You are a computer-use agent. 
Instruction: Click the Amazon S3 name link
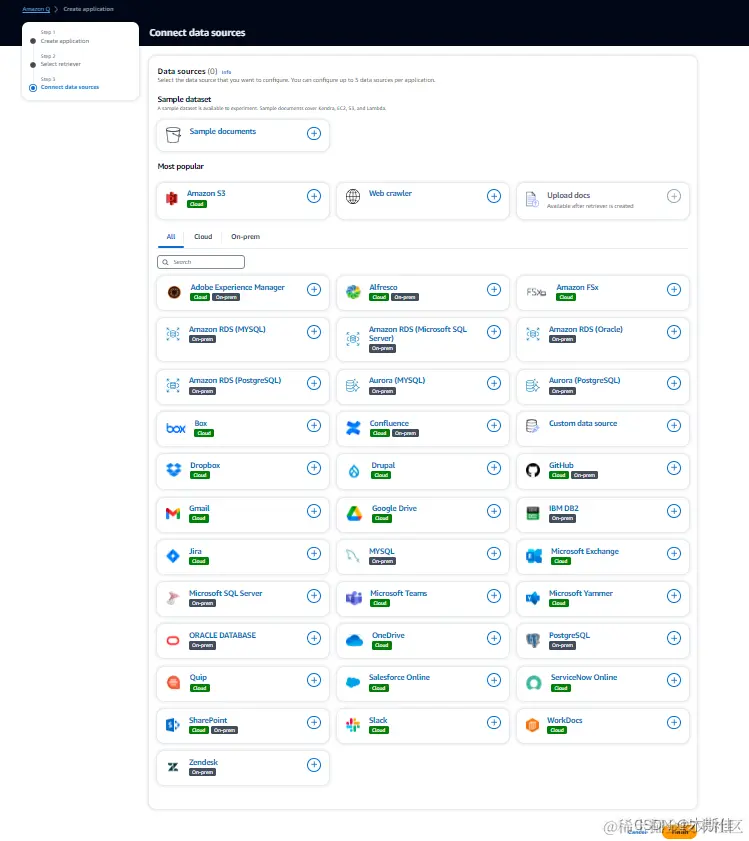pos(206,193)
